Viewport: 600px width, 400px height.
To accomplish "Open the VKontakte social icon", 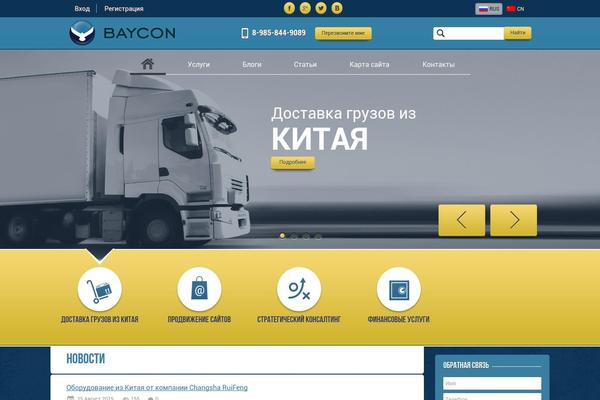I will coord(337,8).
